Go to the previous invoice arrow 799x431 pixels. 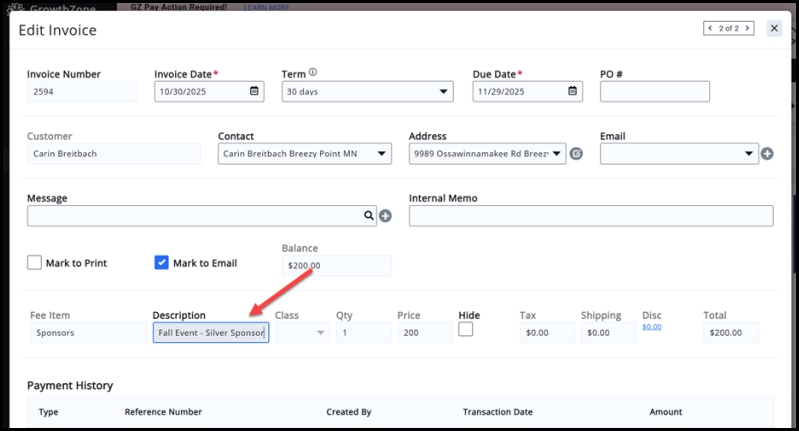[x=711, y=28]
